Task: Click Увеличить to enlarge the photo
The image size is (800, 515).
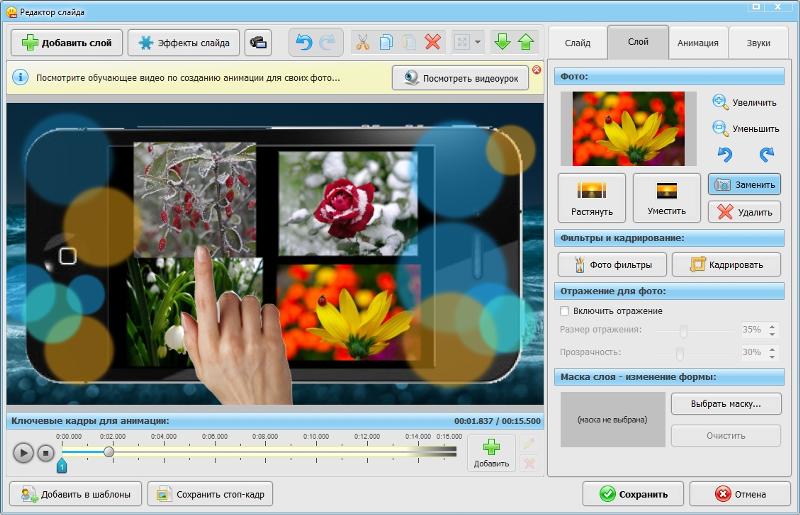Action: click(745, 103)
